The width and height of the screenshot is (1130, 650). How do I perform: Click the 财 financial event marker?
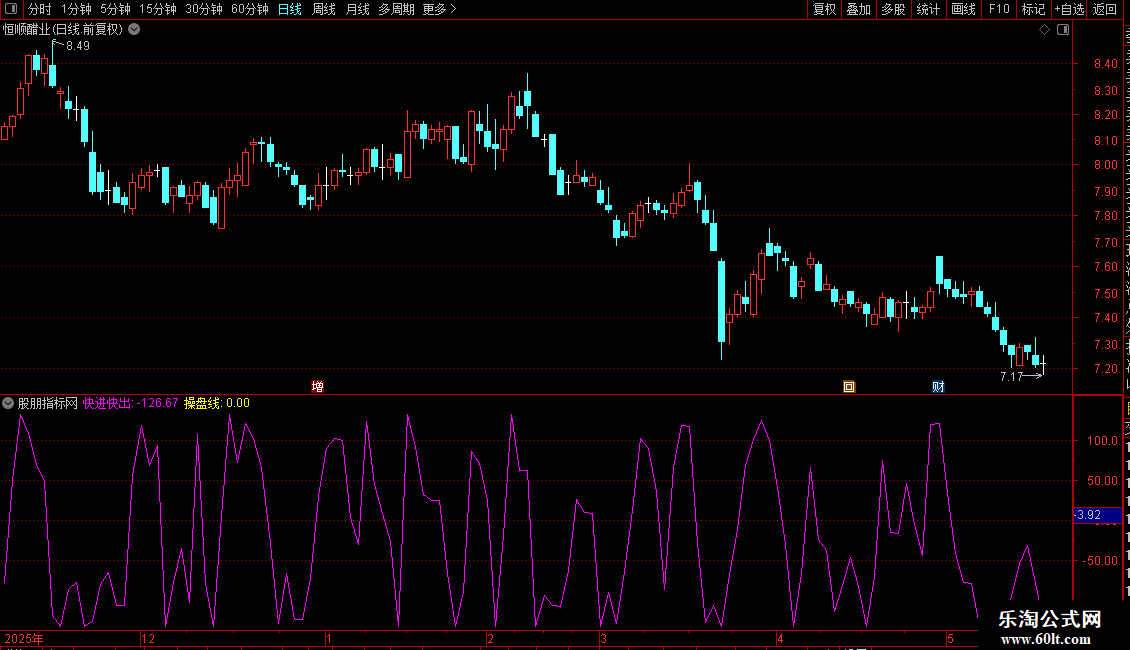pyautogui.click(x=938, y=387)
